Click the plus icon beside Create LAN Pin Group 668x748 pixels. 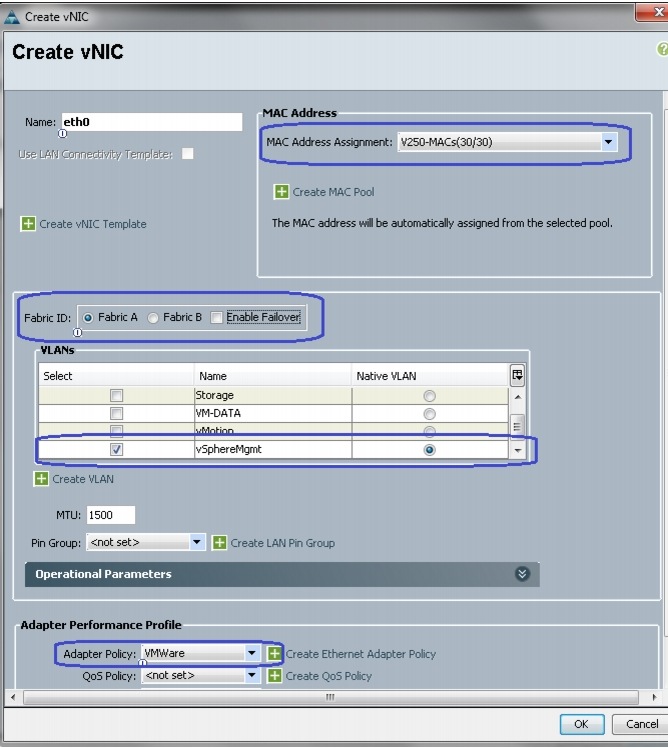[x=219, y=542]
